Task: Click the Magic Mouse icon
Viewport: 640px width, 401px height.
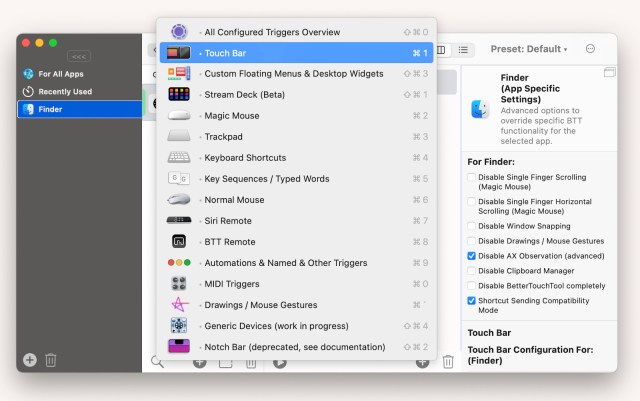Action: tap(179, 116)
